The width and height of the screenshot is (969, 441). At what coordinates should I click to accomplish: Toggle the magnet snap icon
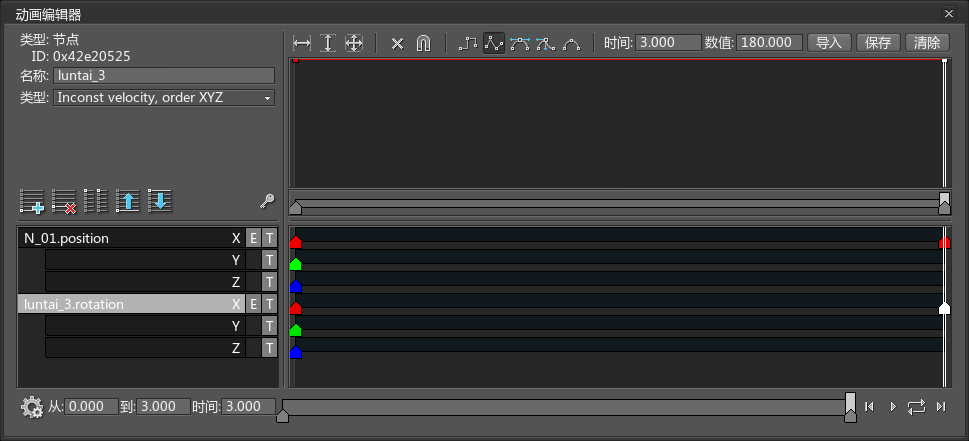(x=423, y=43)
